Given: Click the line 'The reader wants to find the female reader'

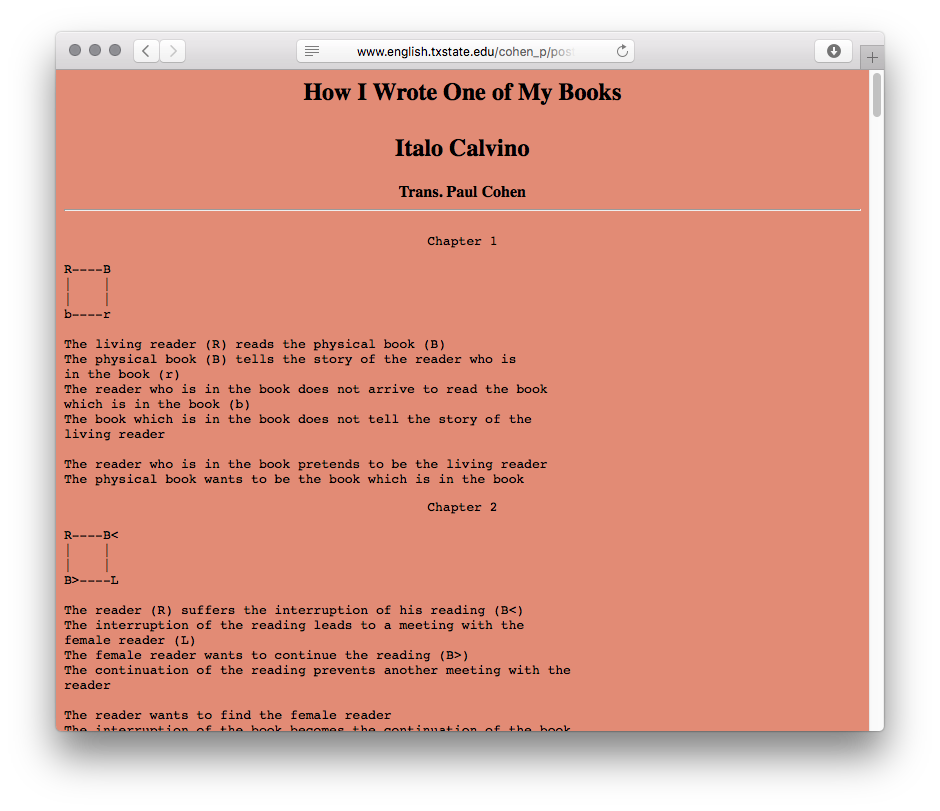Looking at the screenshot, I should [x=228, y=715].
